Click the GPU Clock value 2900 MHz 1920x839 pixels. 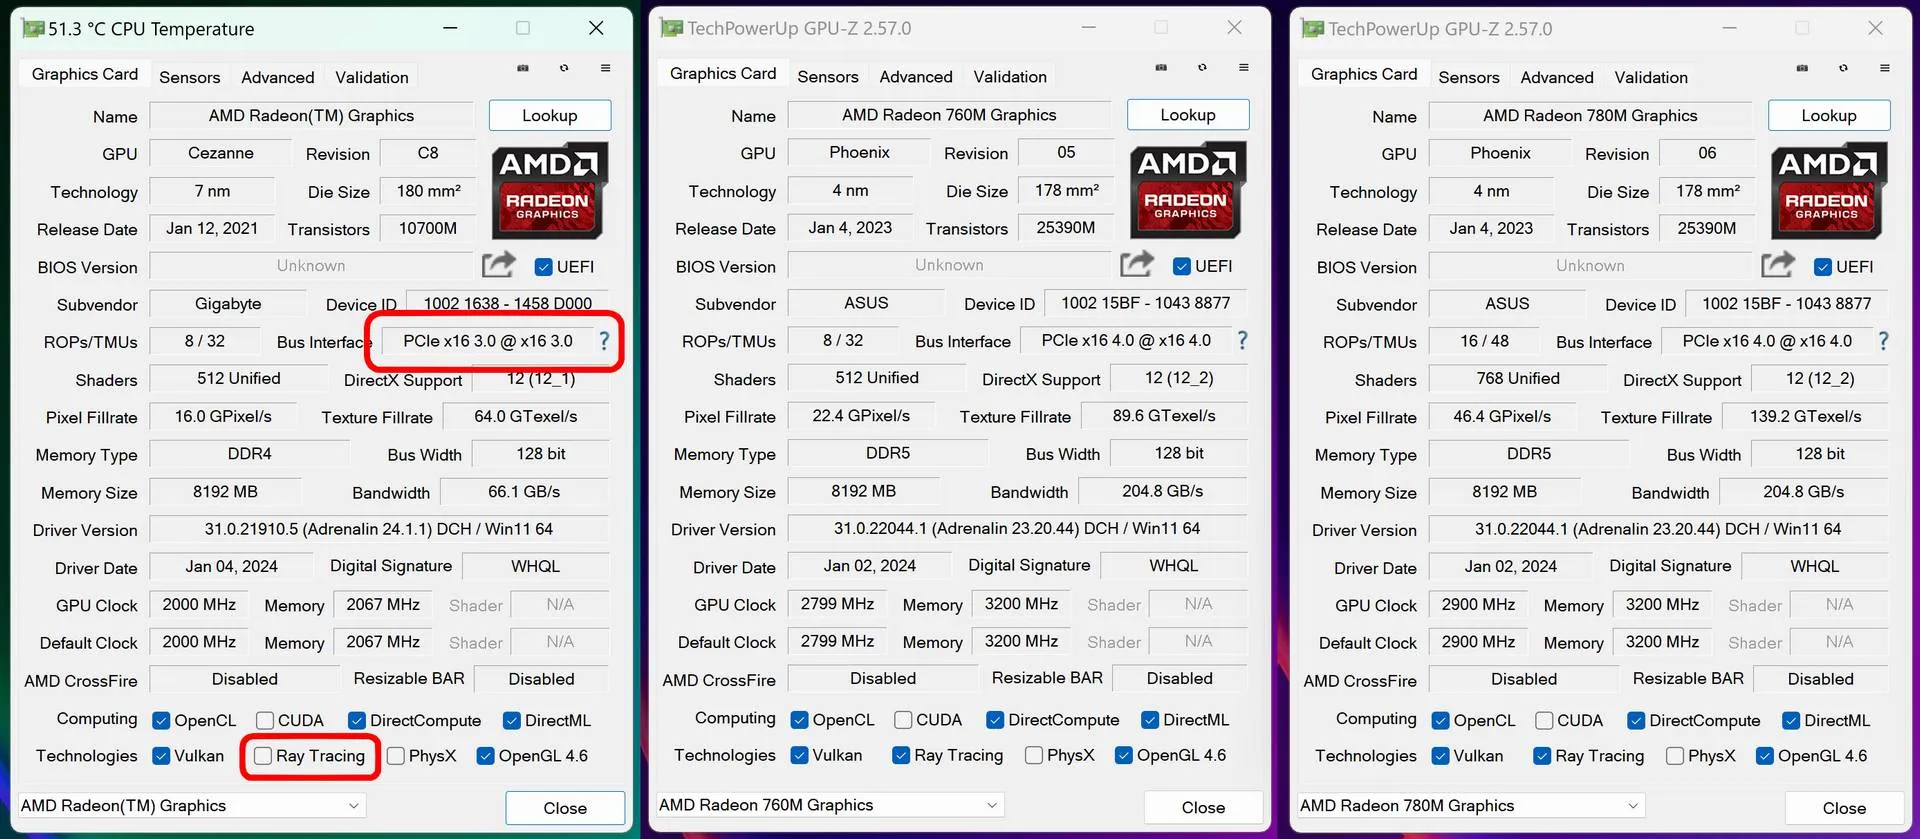[x=1478, y=605]
